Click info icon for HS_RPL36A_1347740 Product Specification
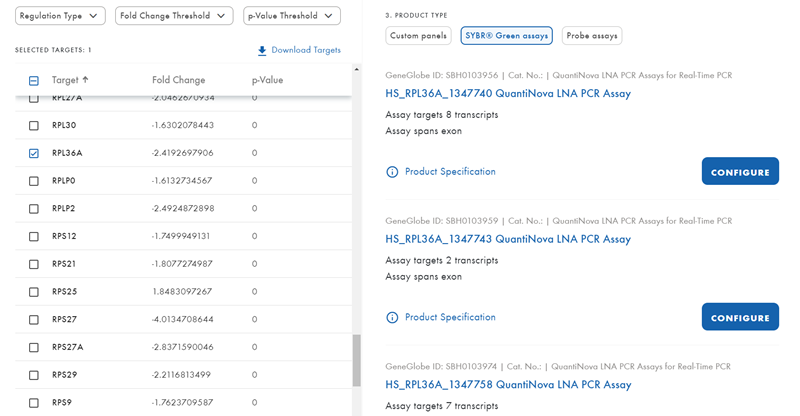Viewport: 800px width, 416px height. [x=392, y=172]
